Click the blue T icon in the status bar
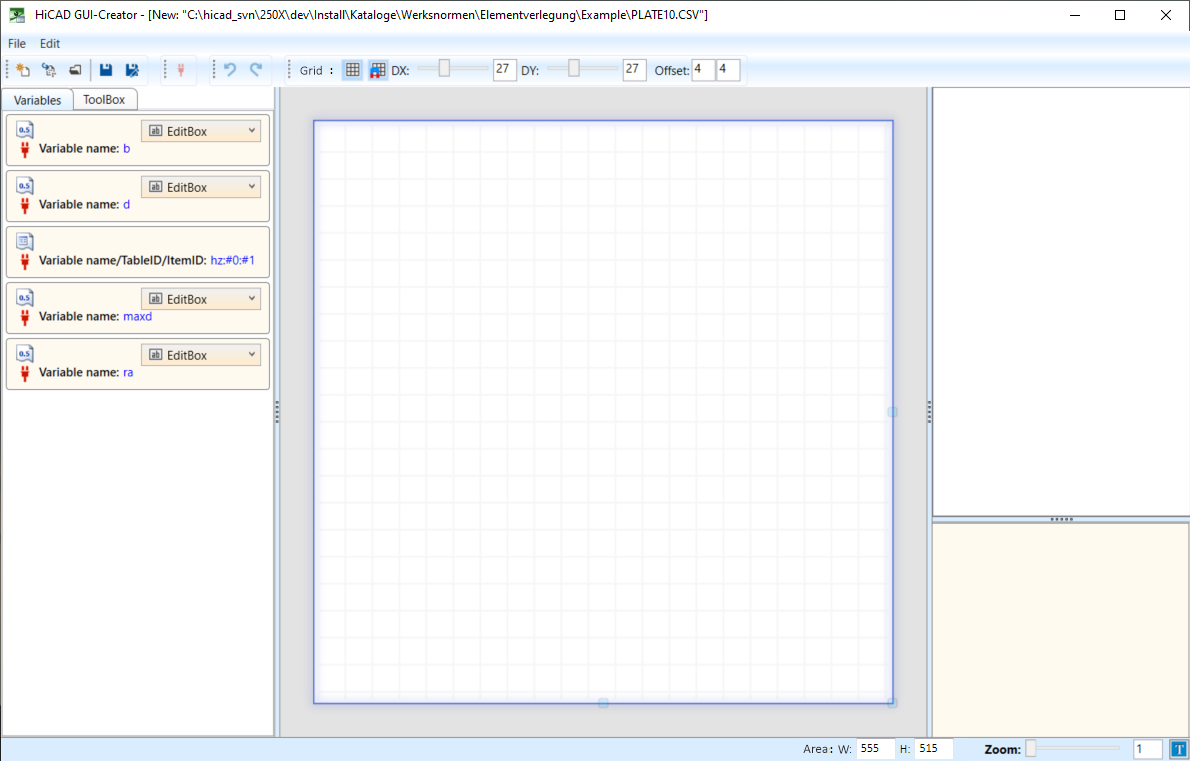1190x761 pixels. coord(1178,749)
